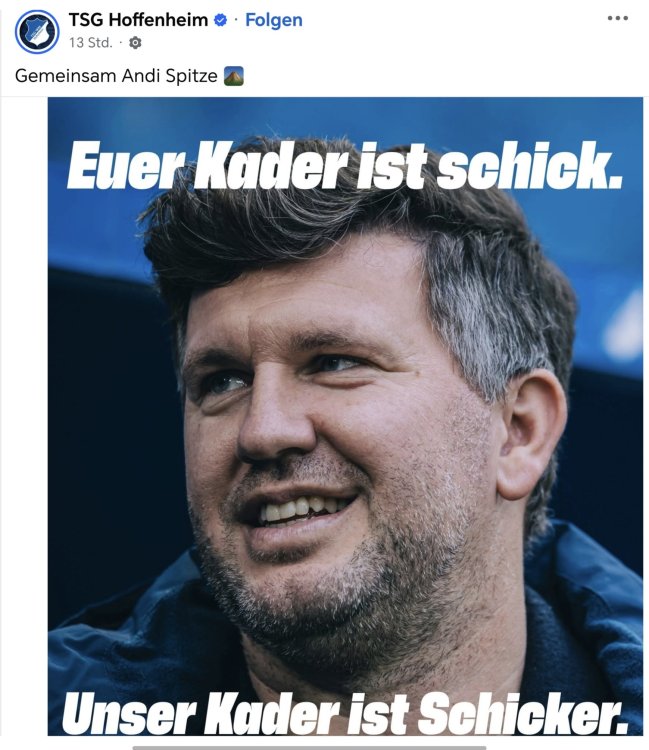This screenshot has height=750, width=649.
Task: Click the word Spitze in the caption
Action: [x=191, y=76]
